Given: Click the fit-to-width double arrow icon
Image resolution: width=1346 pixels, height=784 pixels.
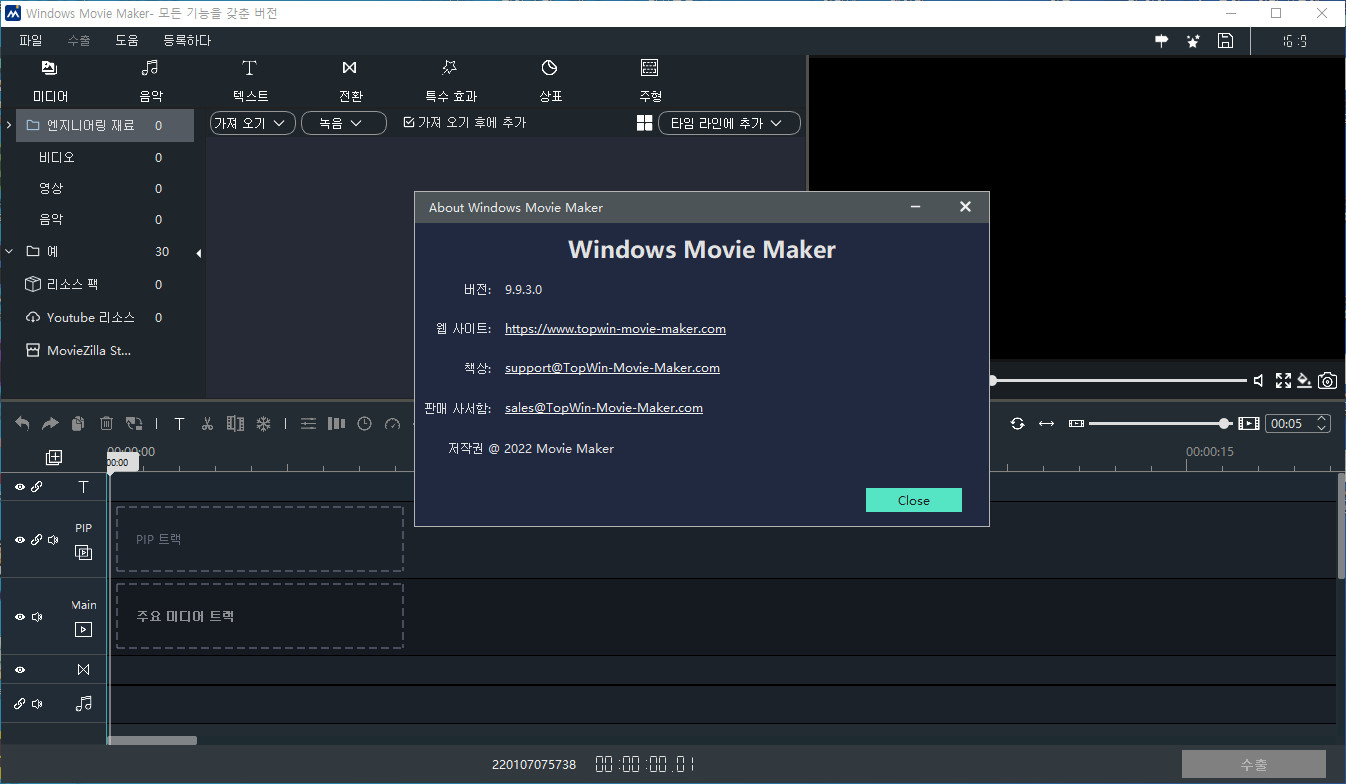Looking at the screenshot, I should coord(1046,423).
